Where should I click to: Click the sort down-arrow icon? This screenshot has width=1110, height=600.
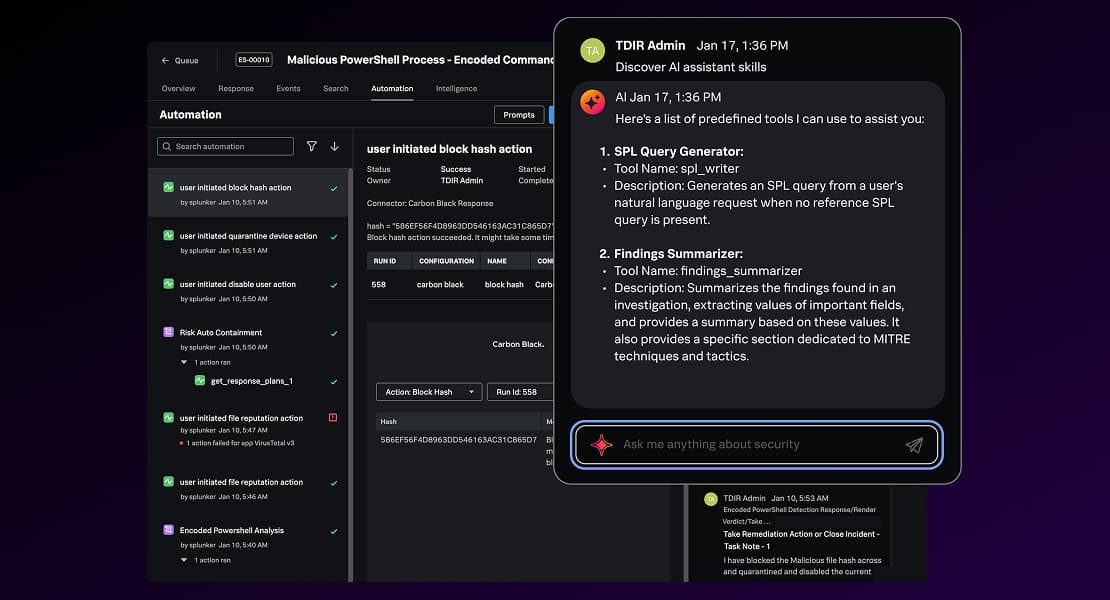pos(334,146)
